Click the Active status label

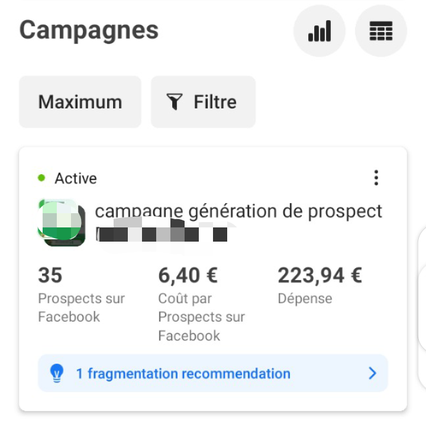[x=76, y=178]
